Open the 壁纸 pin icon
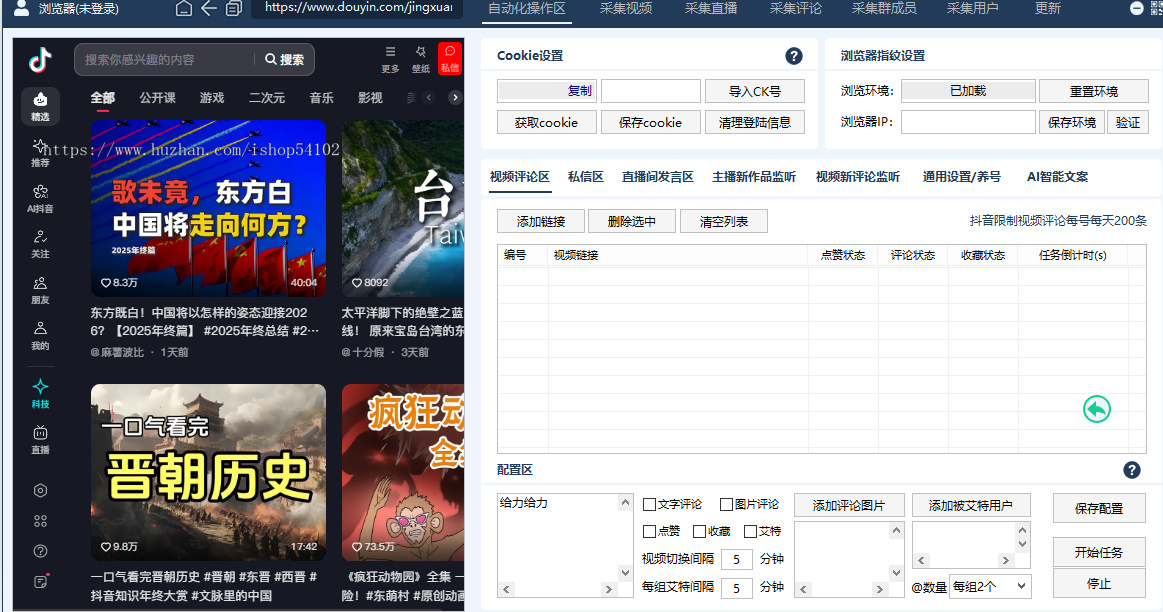 coord(421,59)
